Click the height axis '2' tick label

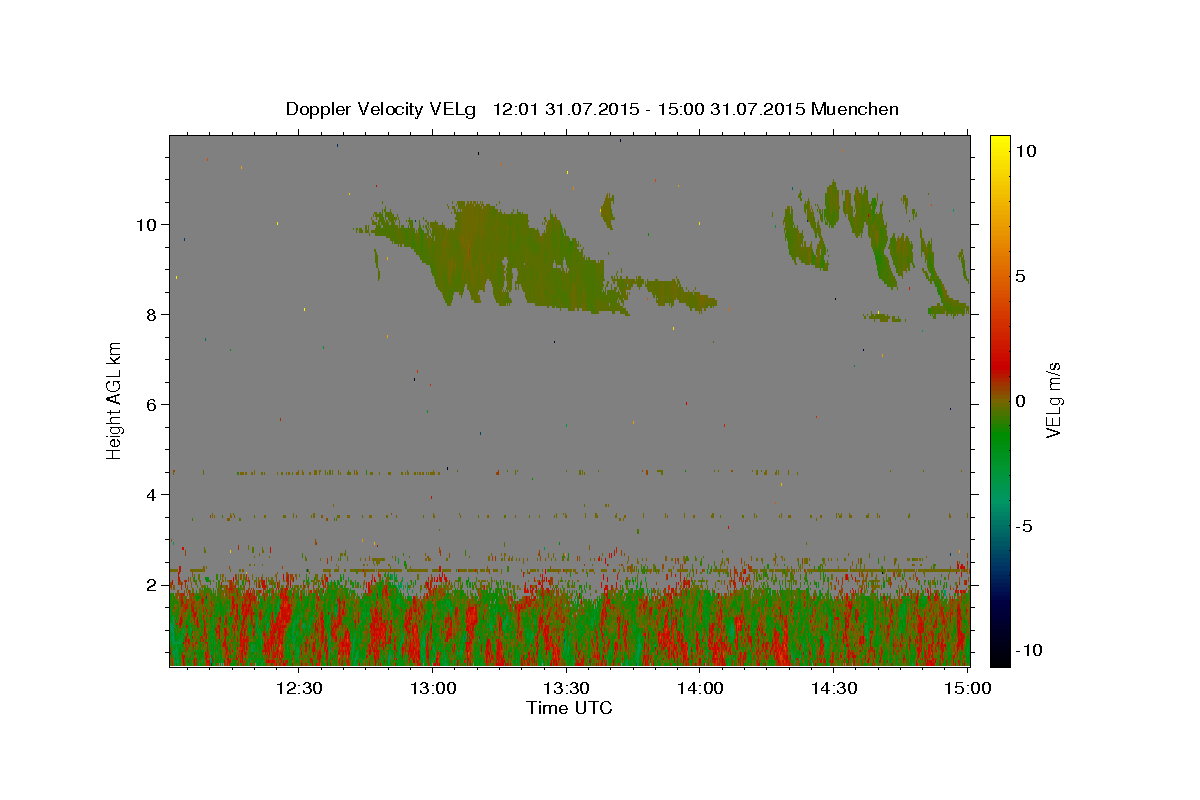pos(153,585)
